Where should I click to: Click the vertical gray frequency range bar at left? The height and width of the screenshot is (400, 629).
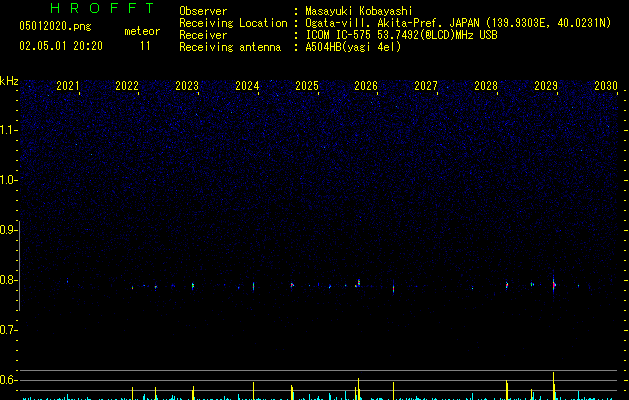[20, 266]
